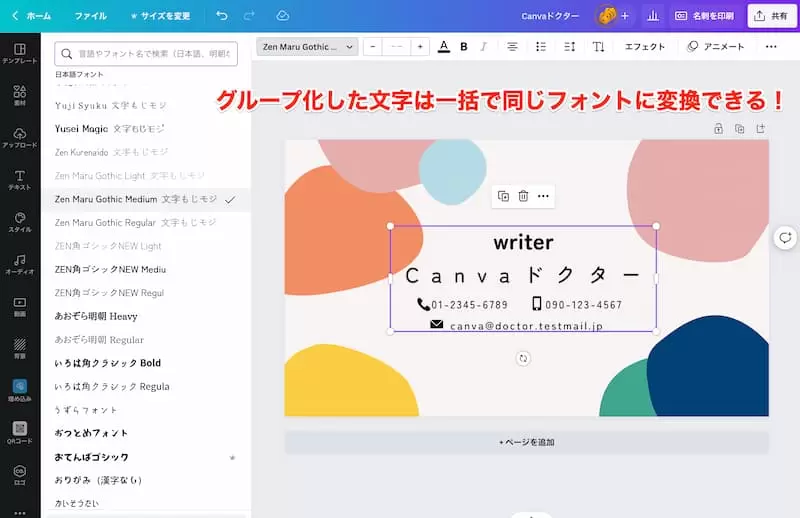Open the サイズを変更 resize menu
Image resolution: width=800 pixels, height=518 pixels.
pos(161,16)
